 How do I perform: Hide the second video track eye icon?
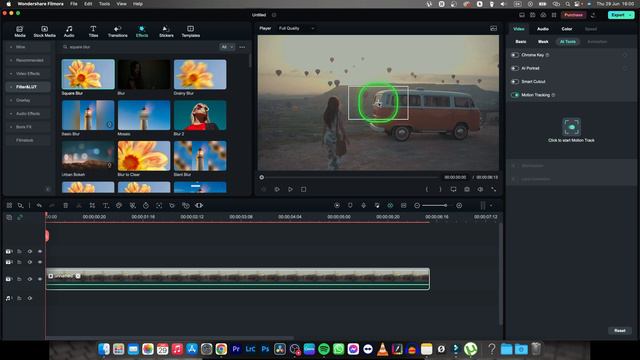pos(40,262)
